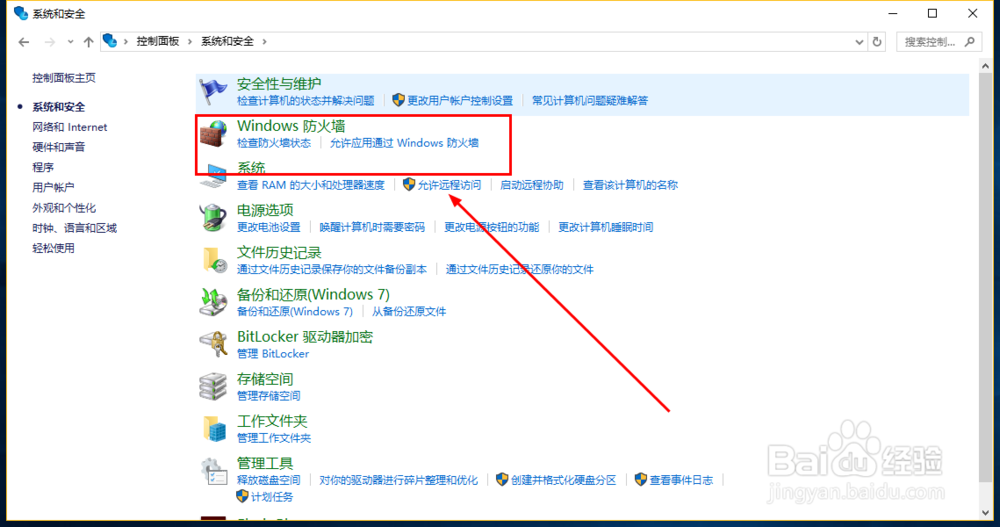1000x527 pixels.
Task: Click 唤醒计算机时需要密码 link
Action: 372,227
